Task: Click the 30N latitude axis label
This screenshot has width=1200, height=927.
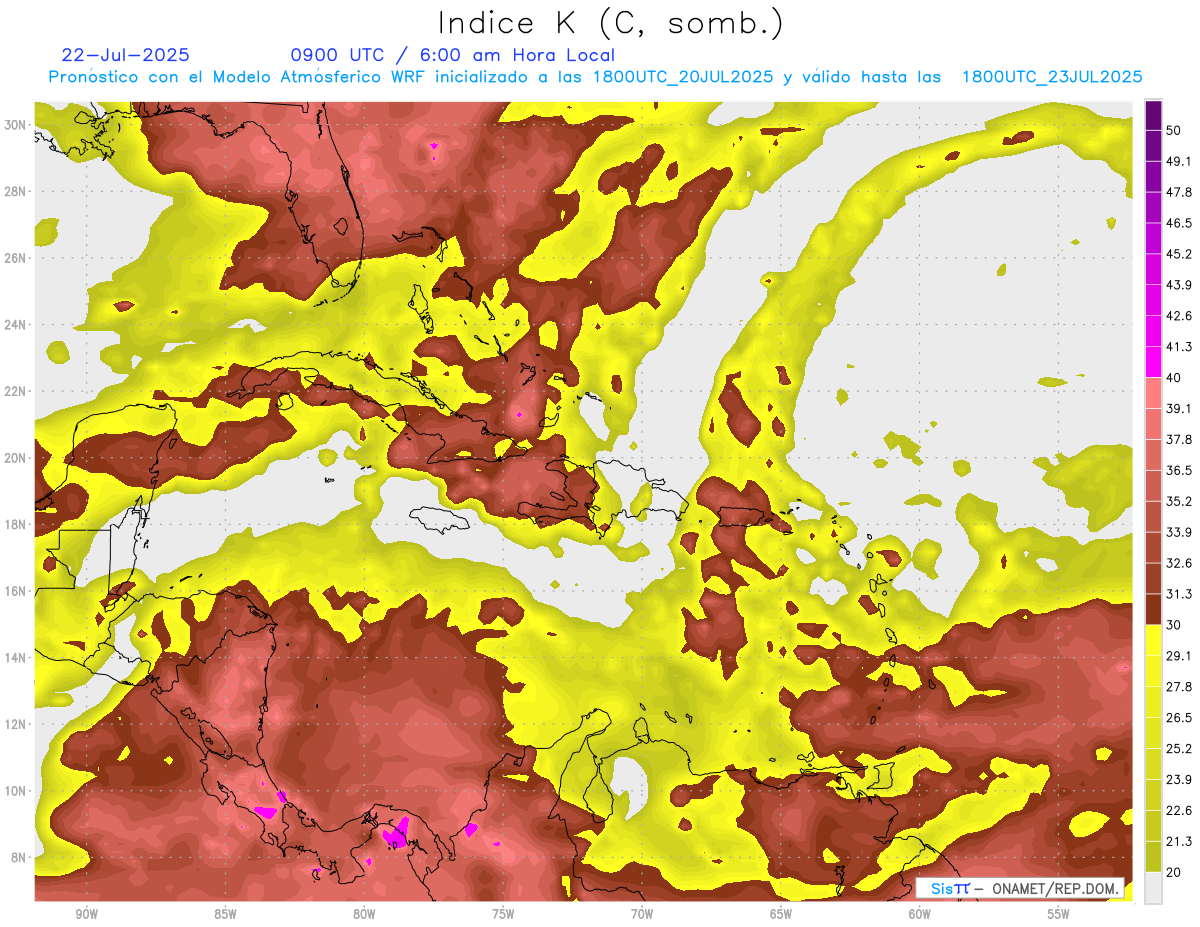Action: tap(15, 124)
